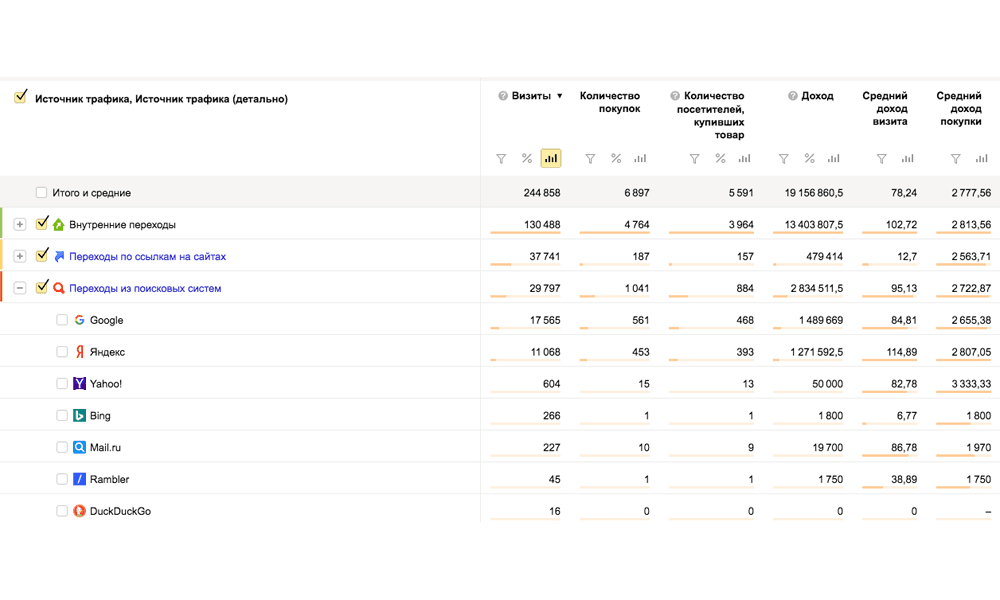
Task: Click Yahoo! average purchase value 3 333,33
Action: pos(971,384)
